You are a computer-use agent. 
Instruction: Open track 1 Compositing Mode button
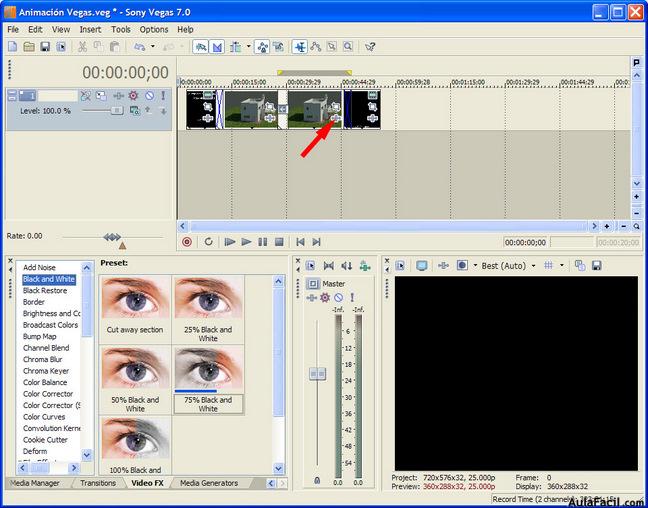point(134,110)
